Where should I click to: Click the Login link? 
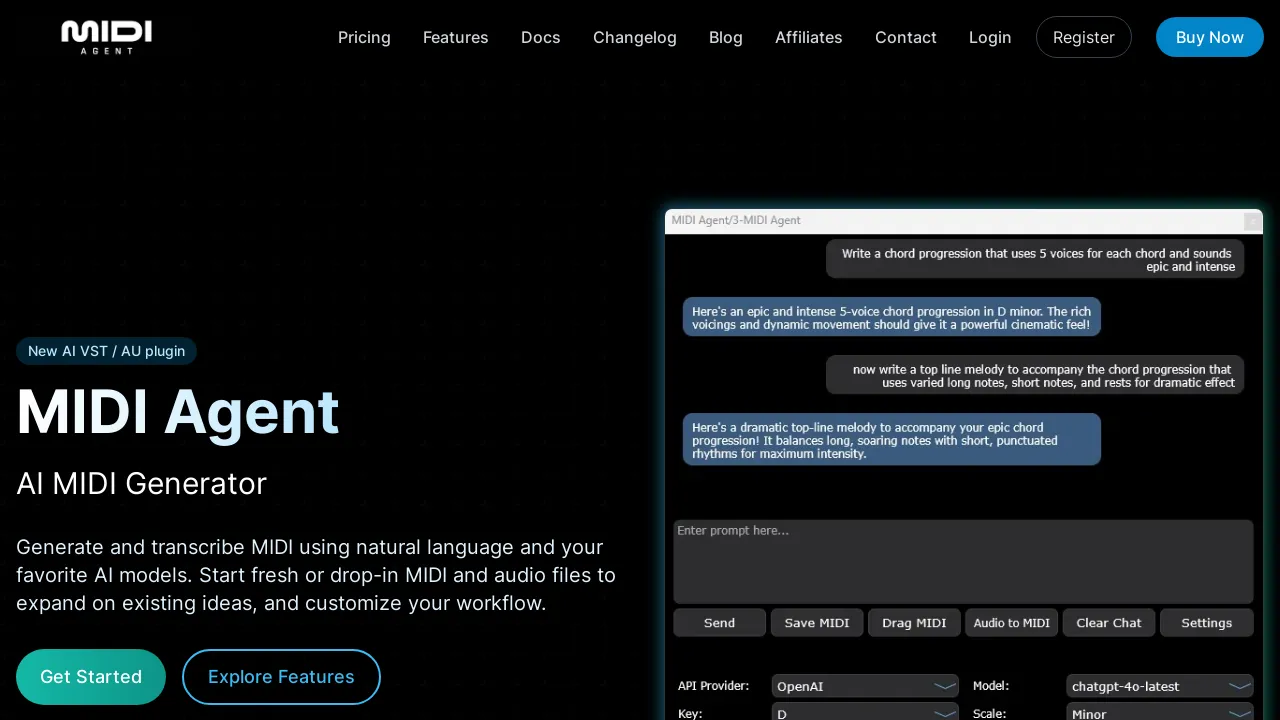pyautogui.click(x=990, y=37)
